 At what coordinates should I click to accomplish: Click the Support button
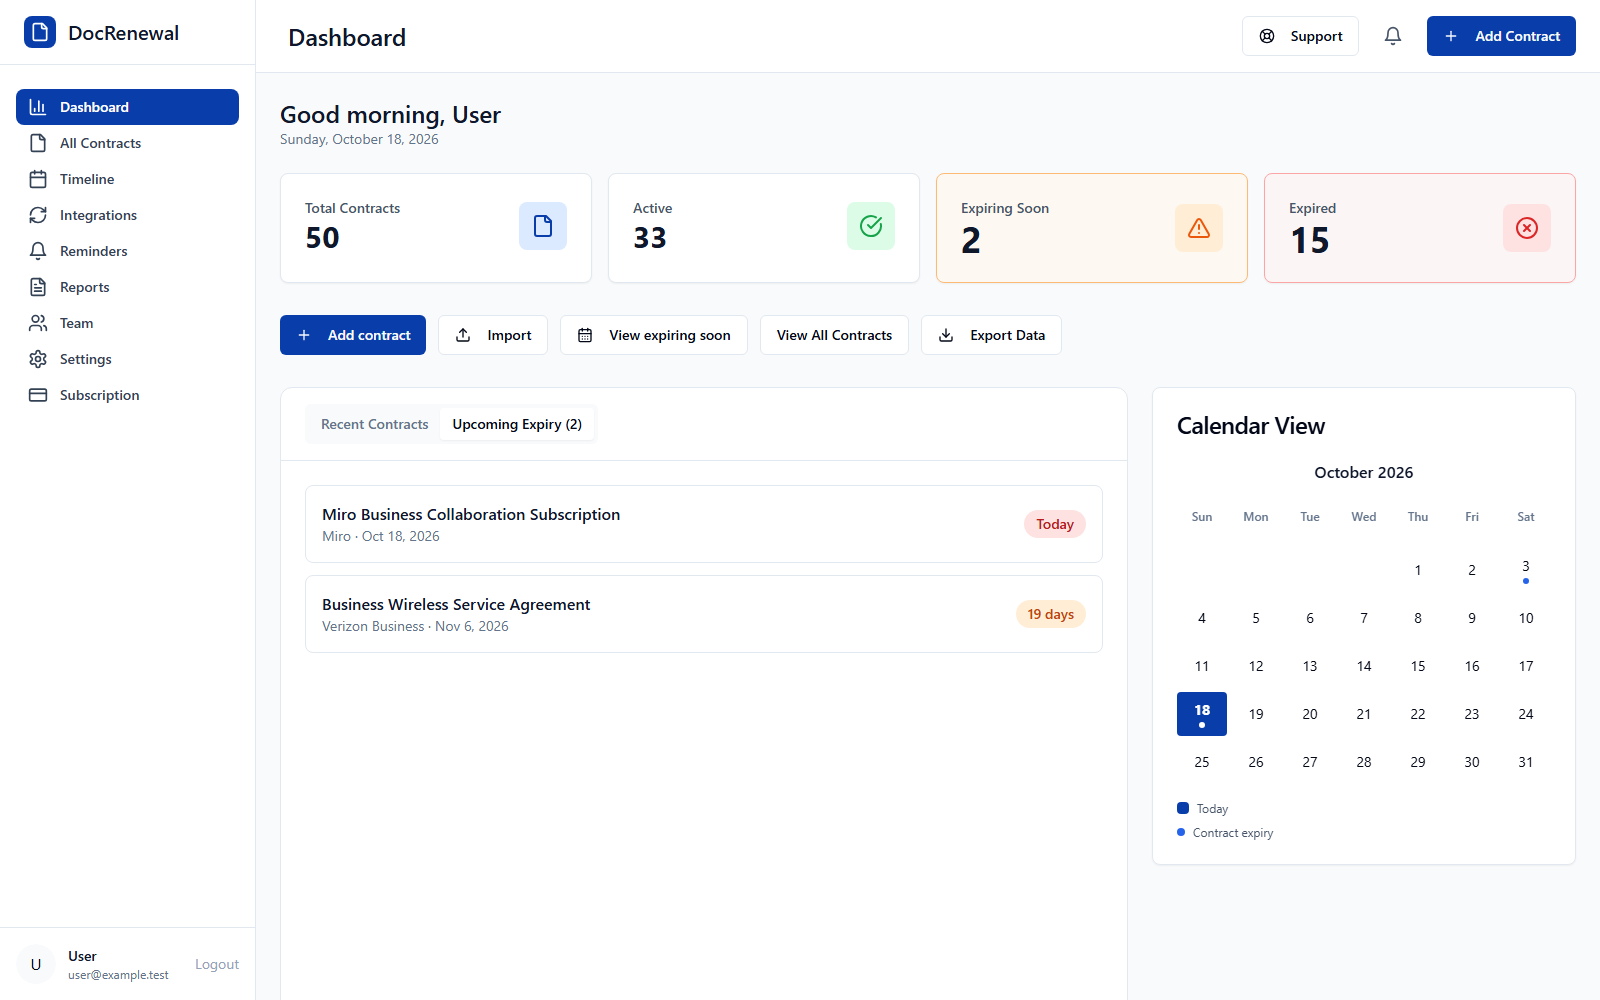[1300, 36]
